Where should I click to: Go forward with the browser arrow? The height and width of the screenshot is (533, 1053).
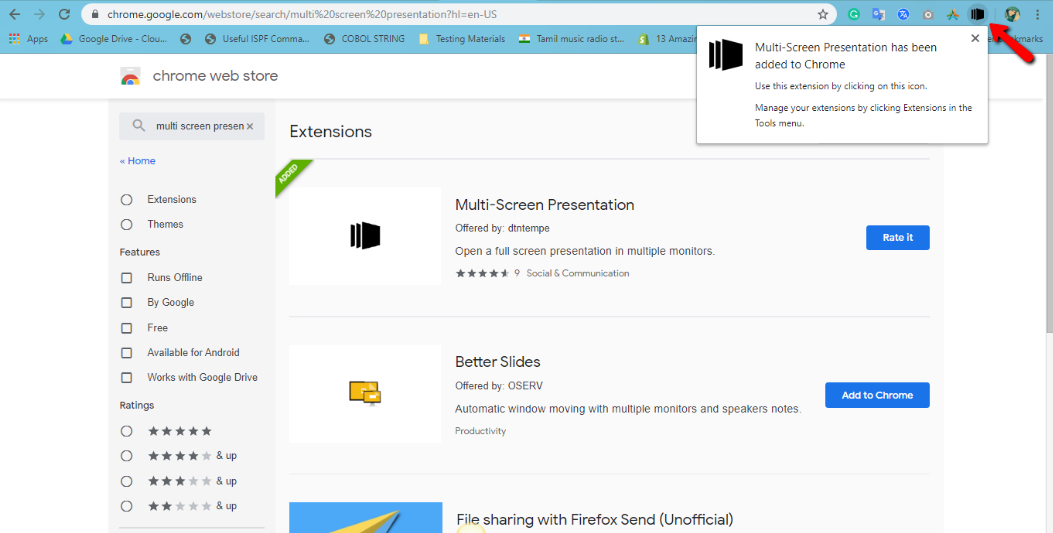click(x=40, y=14)
